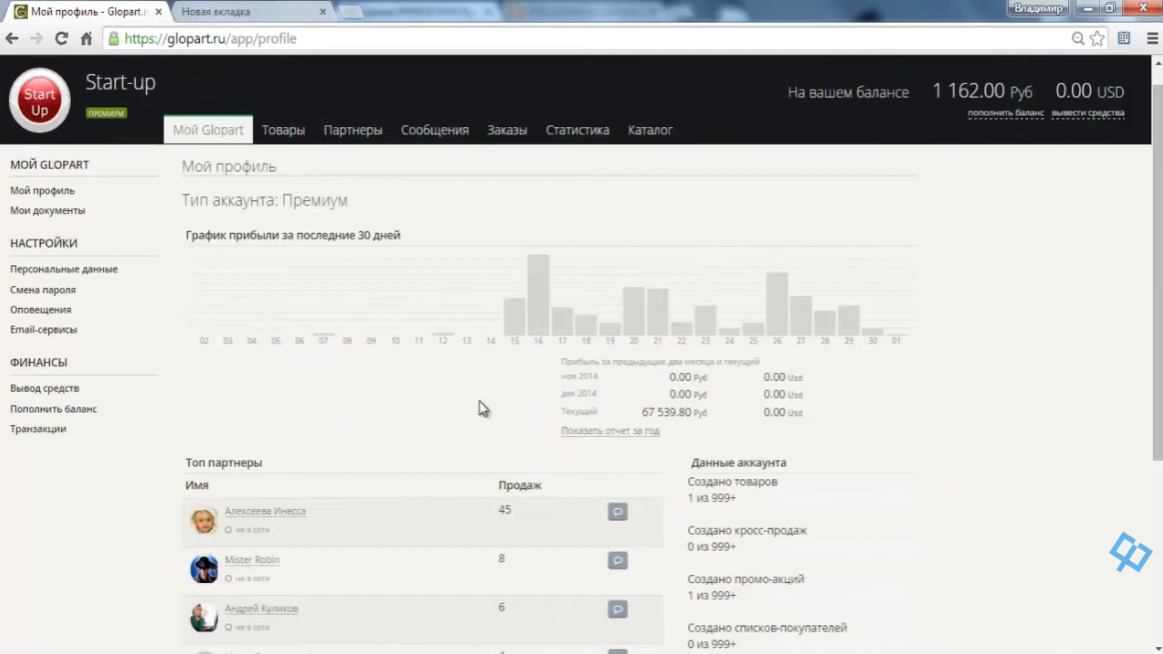Click the Премиум green badge
Image resolution: width=1163 pixels, height=654 pixels.
coord(106,113)
